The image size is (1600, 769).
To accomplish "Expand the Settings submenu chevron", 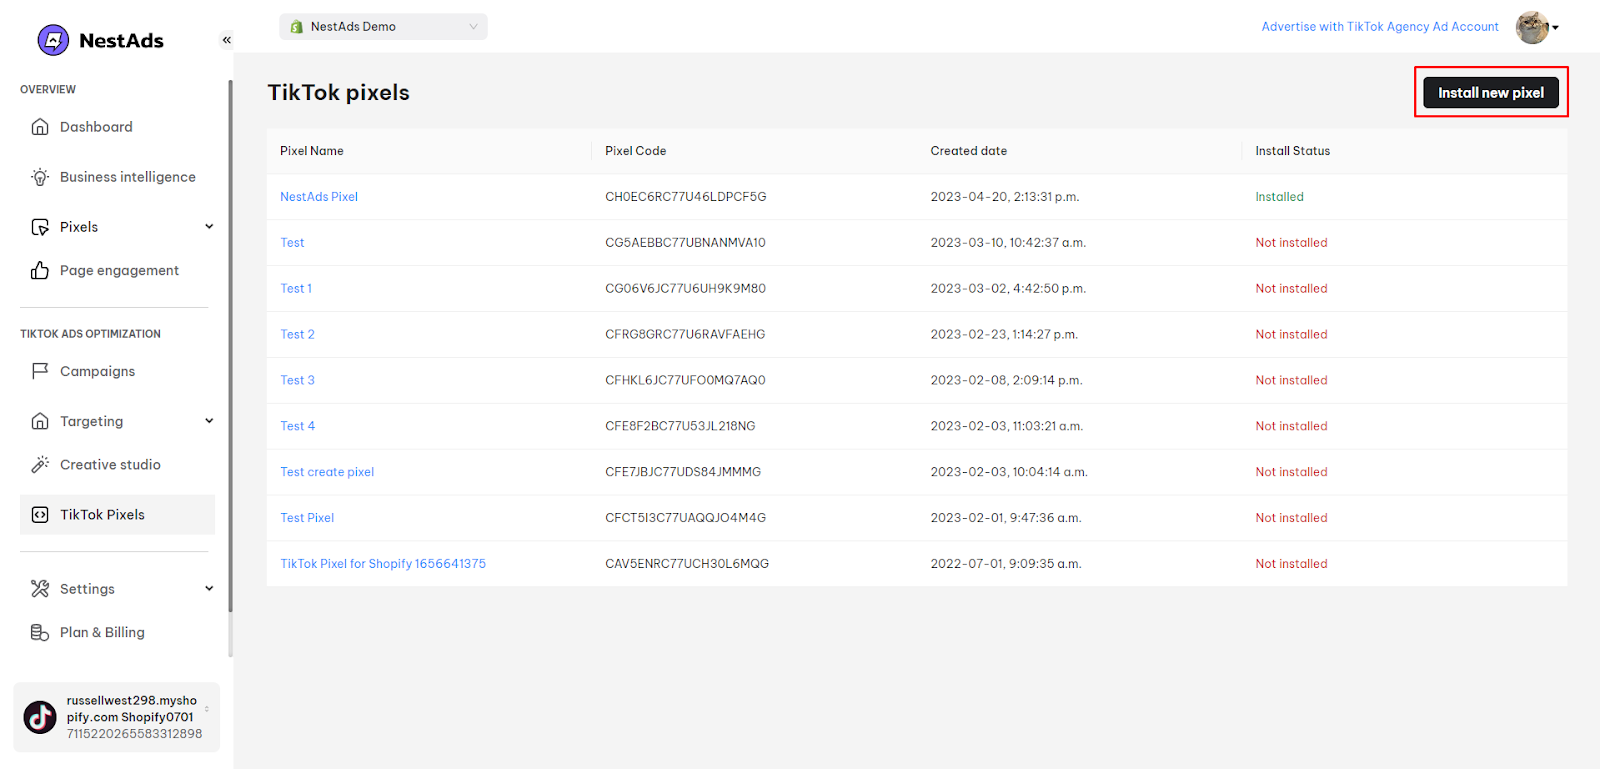I will click(209, 588).
